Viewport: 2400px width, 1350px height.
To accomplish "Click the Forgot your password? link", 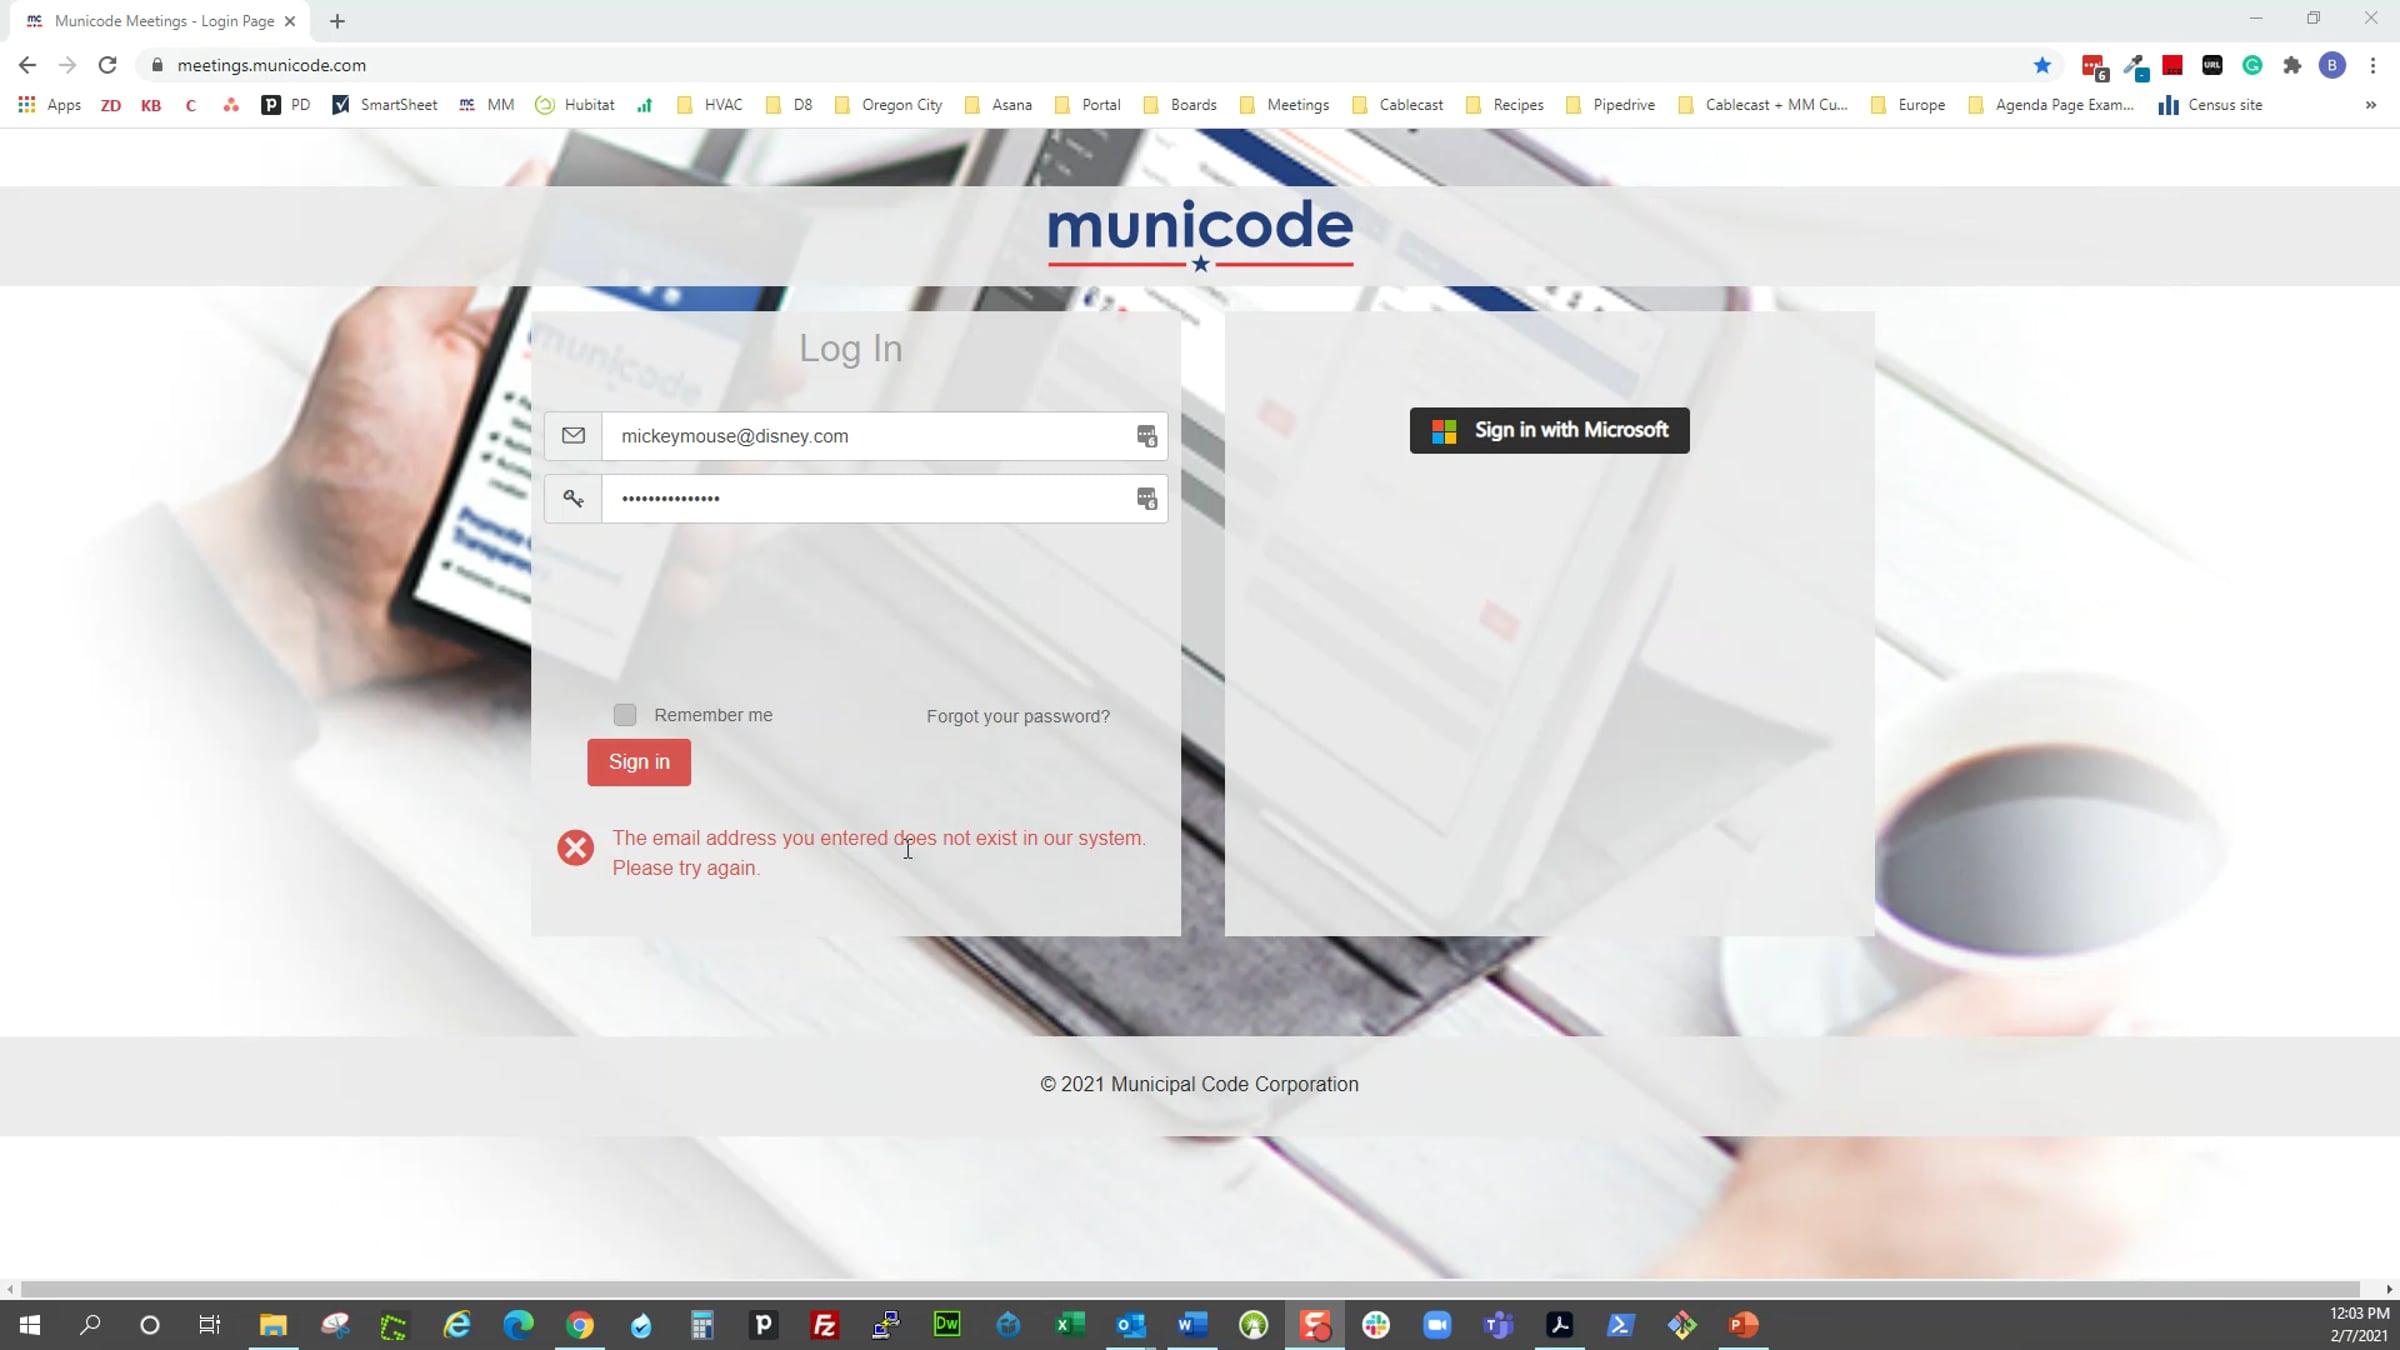I will coord(1018,716).
